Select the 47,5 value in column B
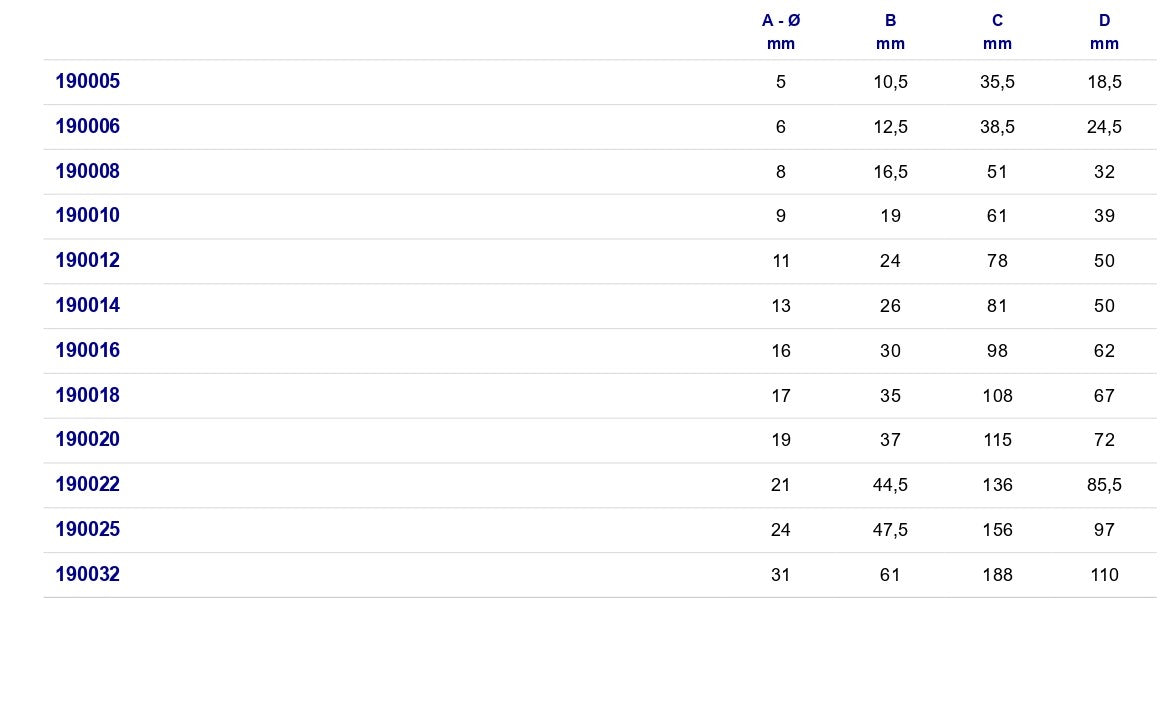1162x709 pixels. [x=890, y=530]
